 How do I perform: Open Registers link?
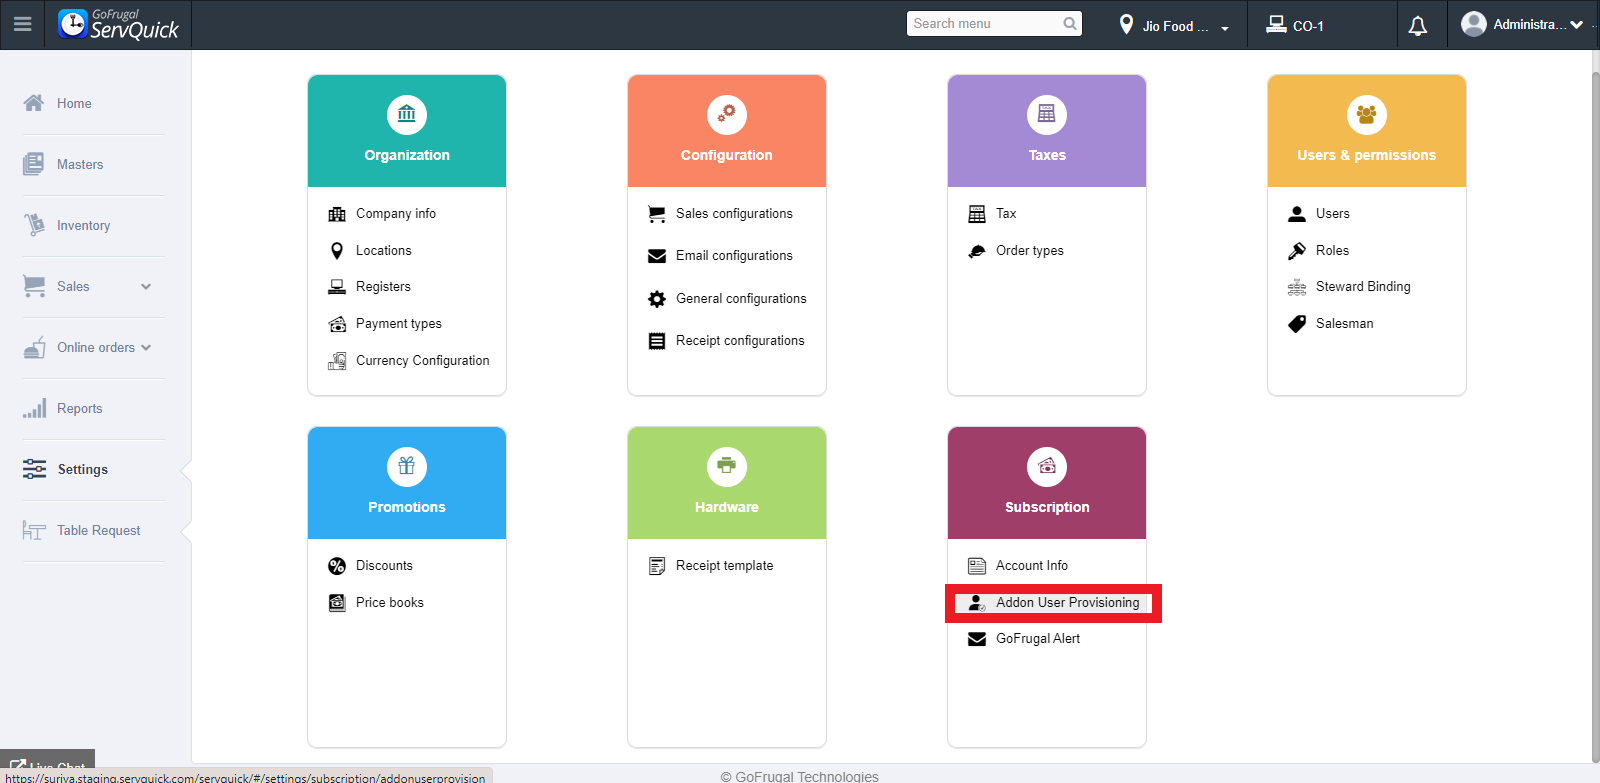(x=383, y=287)
